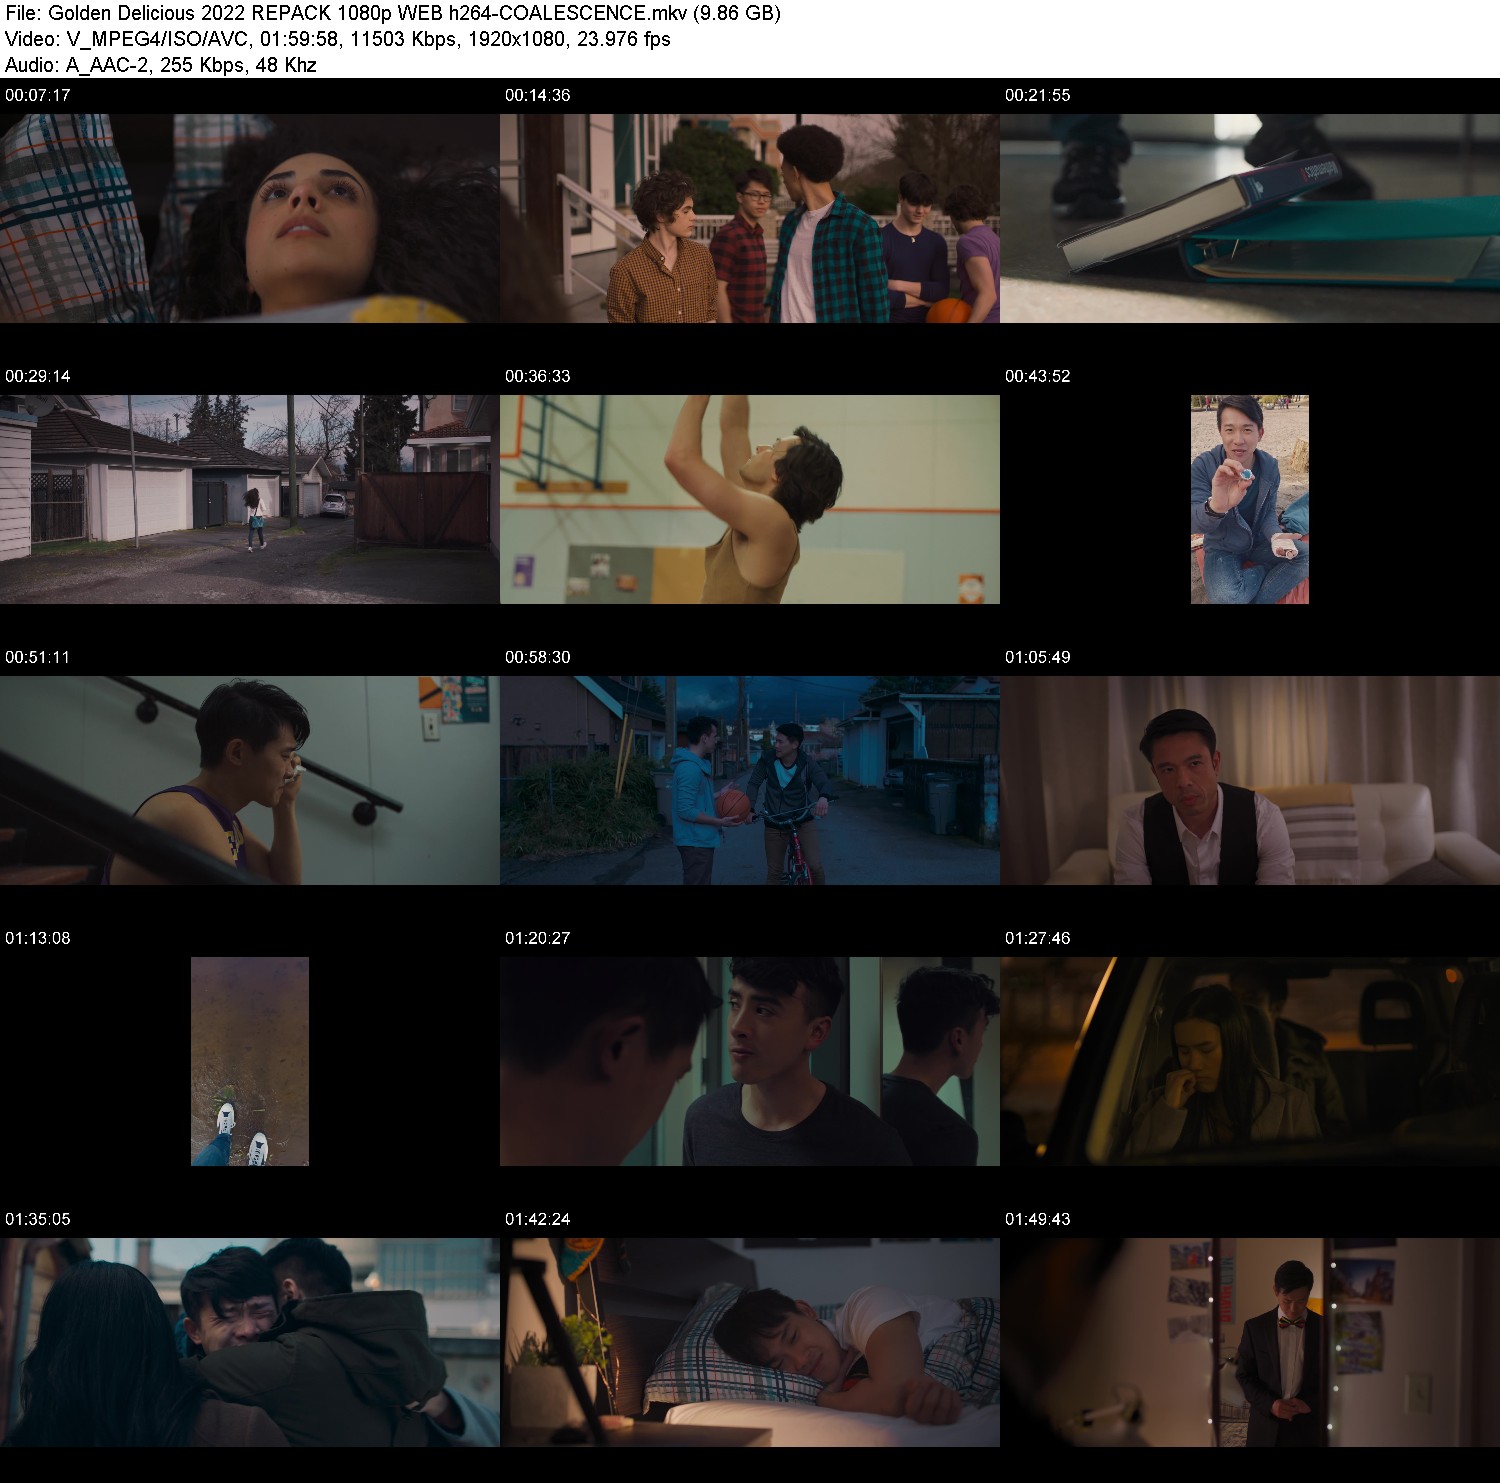Click the 01:42:24 timestamp label
The height and width of the screenshot is (1483, 1500).
[538, 1219]
